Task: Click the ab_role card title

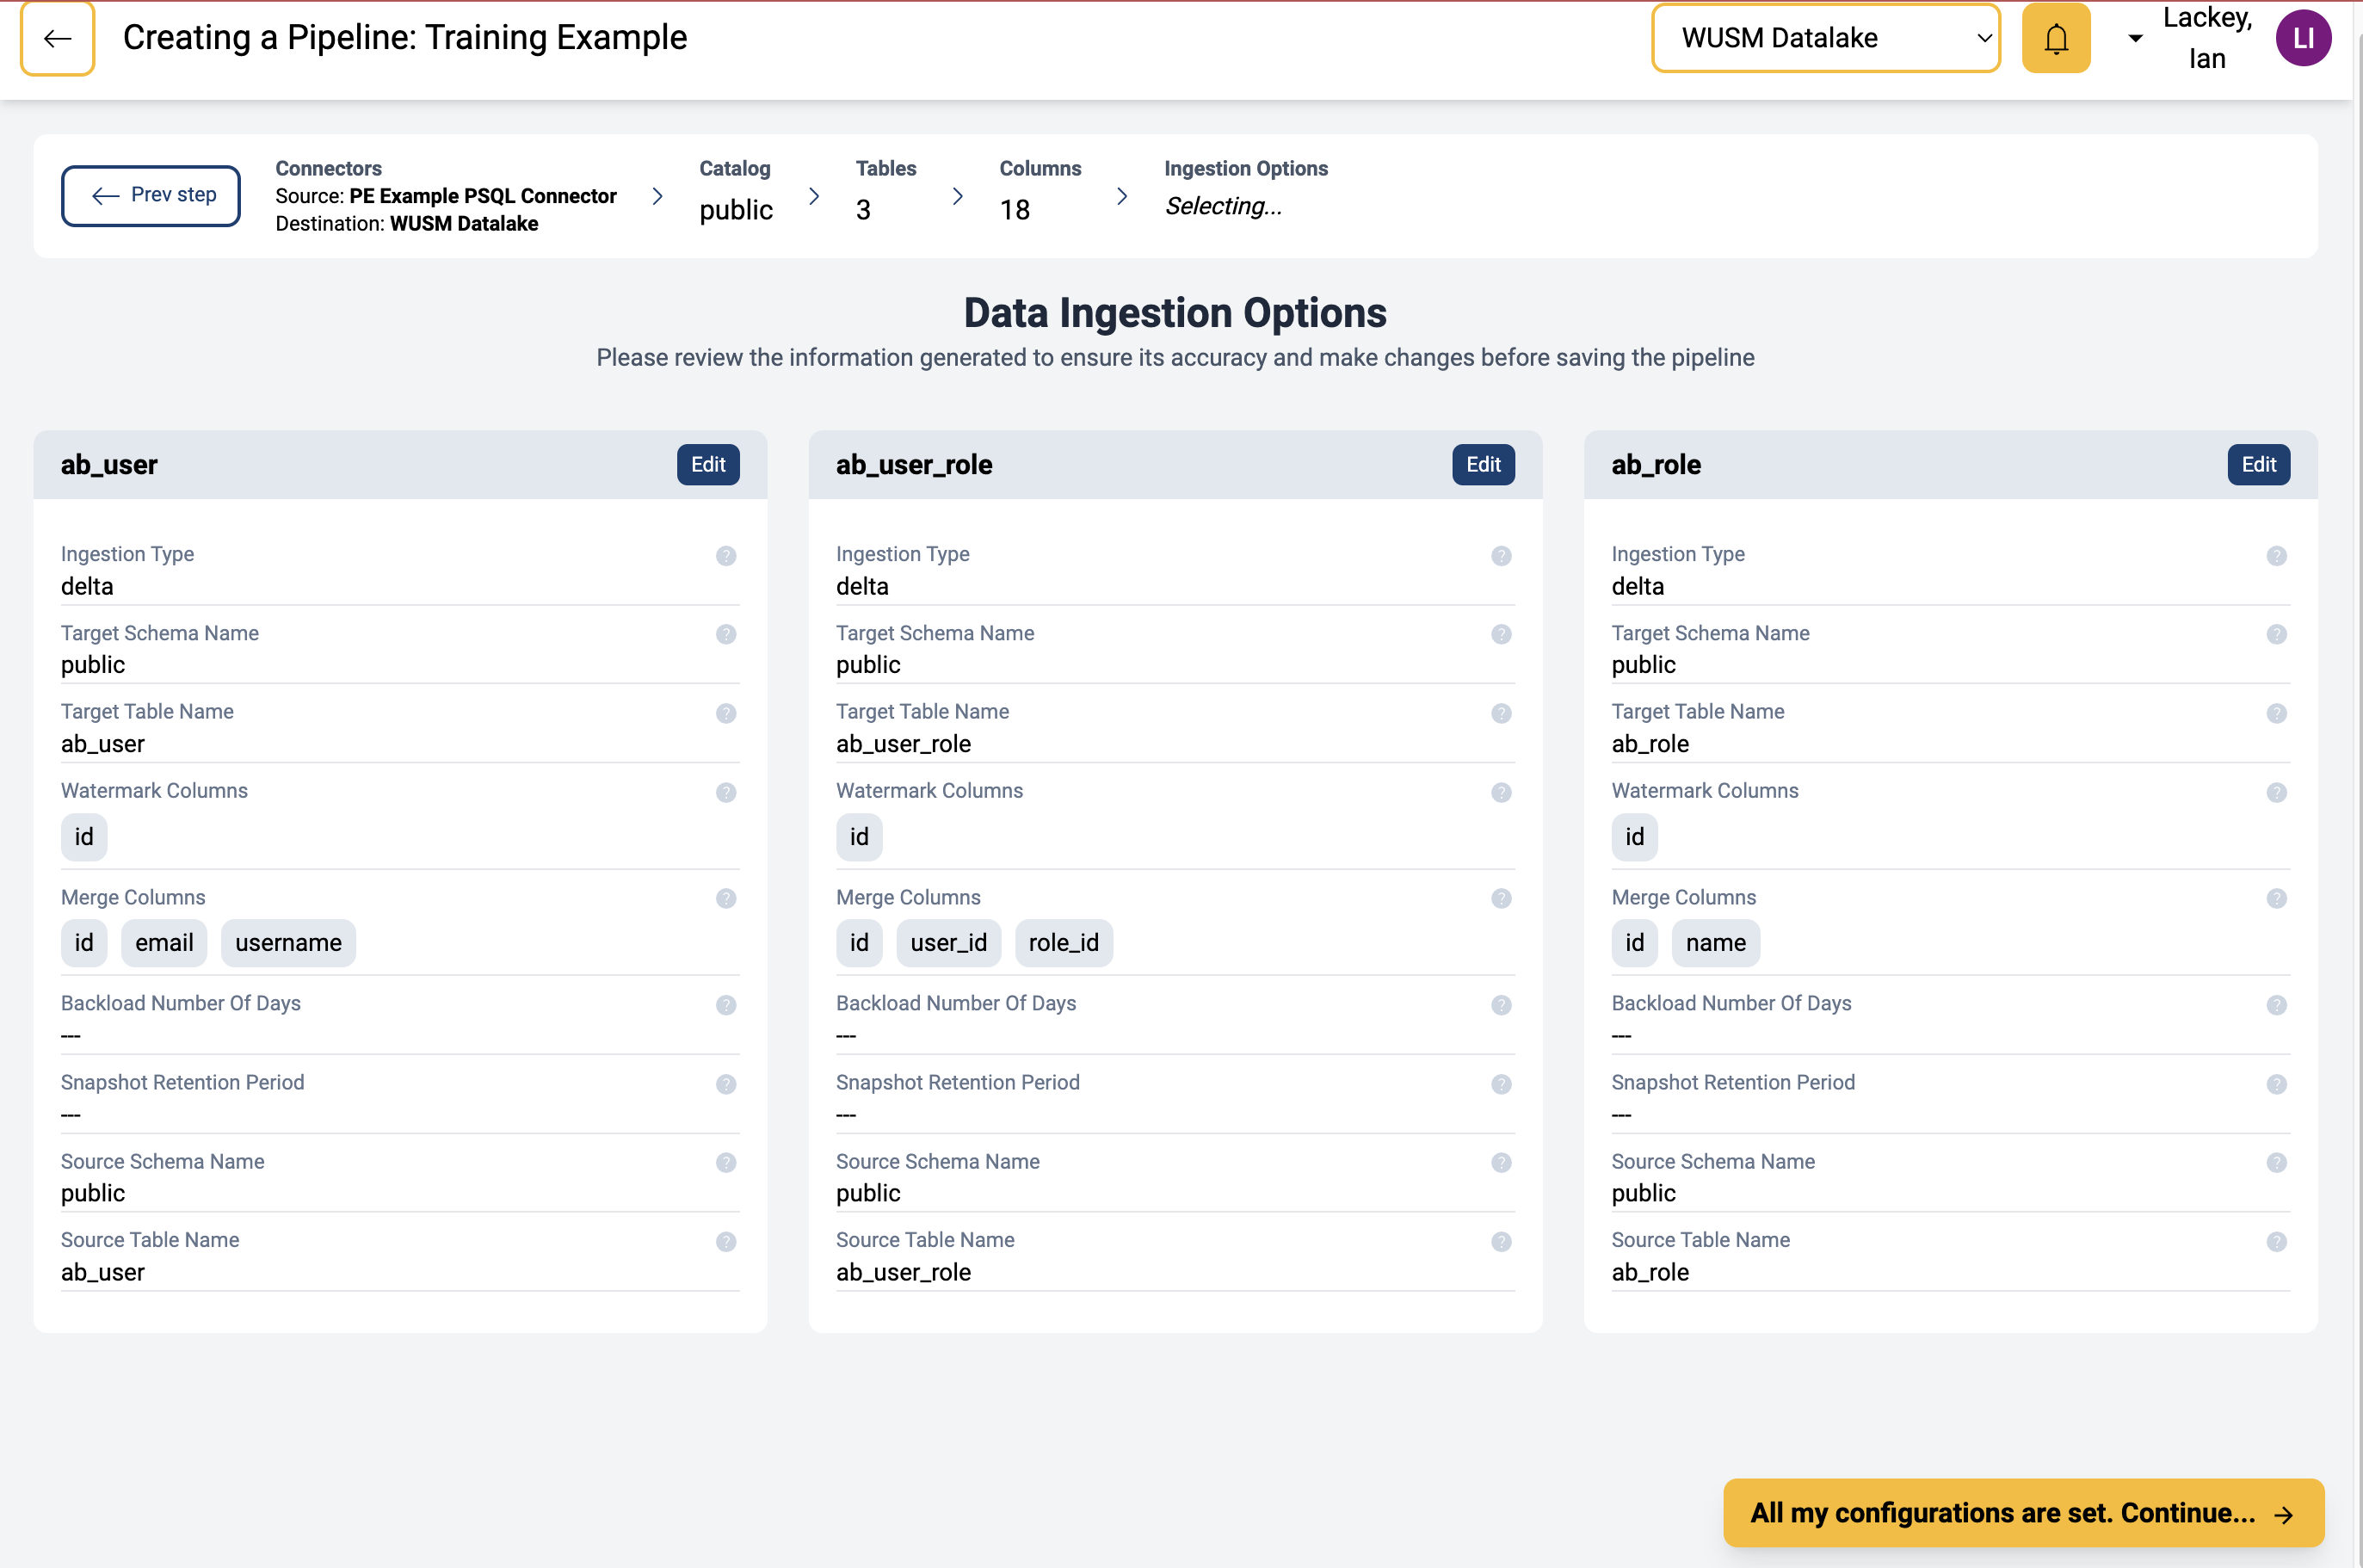Action: point(1656,464)
